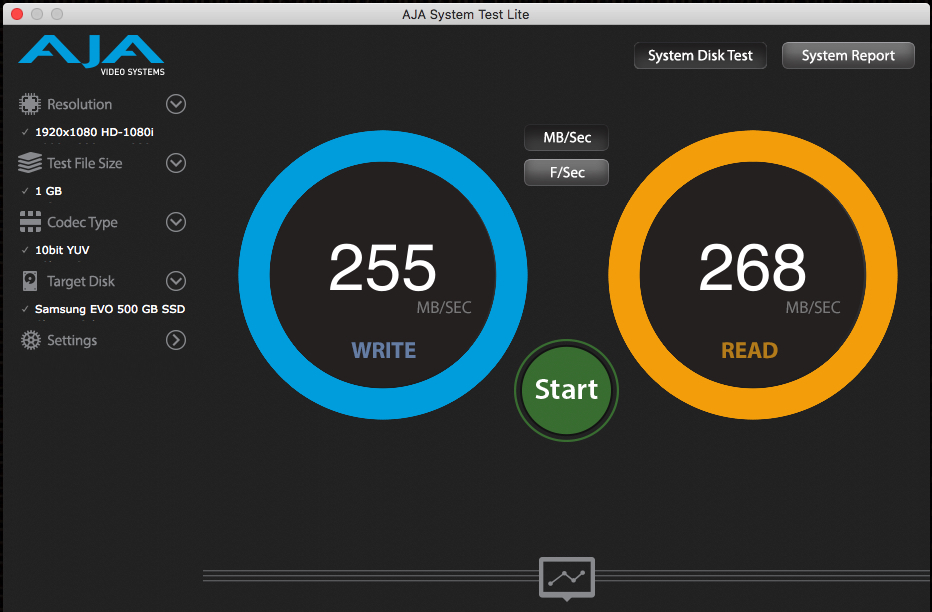Screen dimensions: 932x612
Task: Close the AJA System Test Lite window
Action: pyautogui.click(x=17, y=14)
